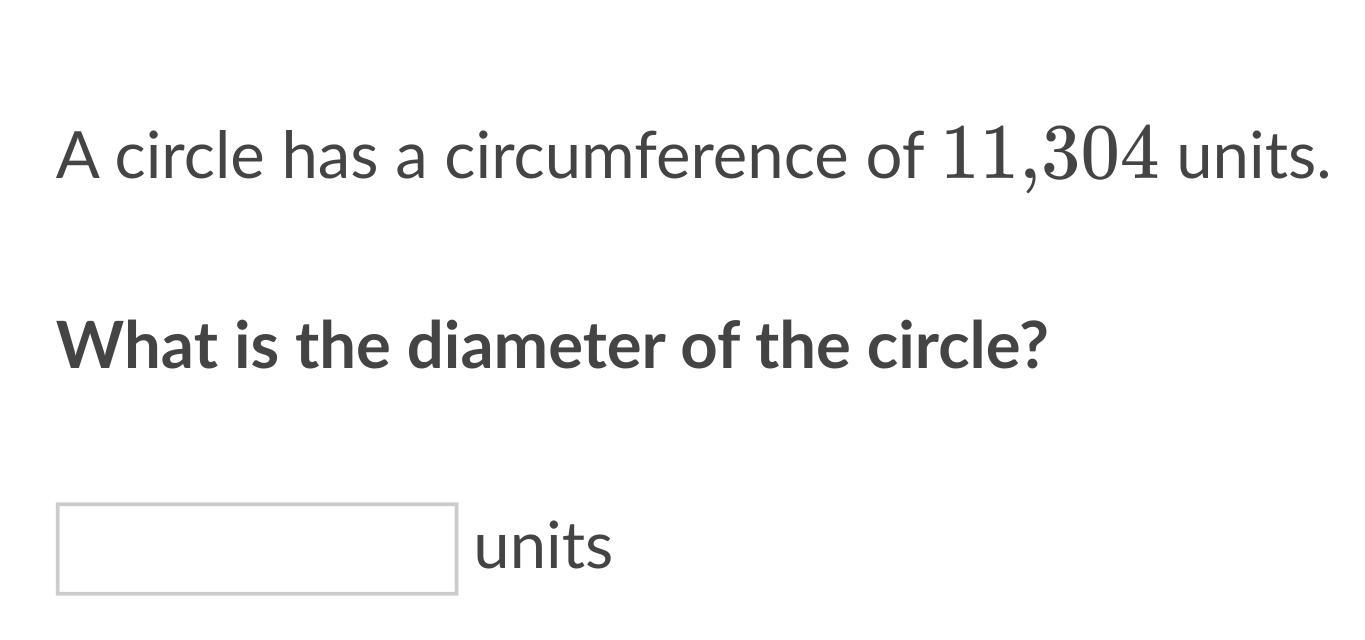The width and height of the screenshot is (1365, 640).
Task: Click the empty diameter answer box
Action: pyautogui.click(x=257, y=549)
